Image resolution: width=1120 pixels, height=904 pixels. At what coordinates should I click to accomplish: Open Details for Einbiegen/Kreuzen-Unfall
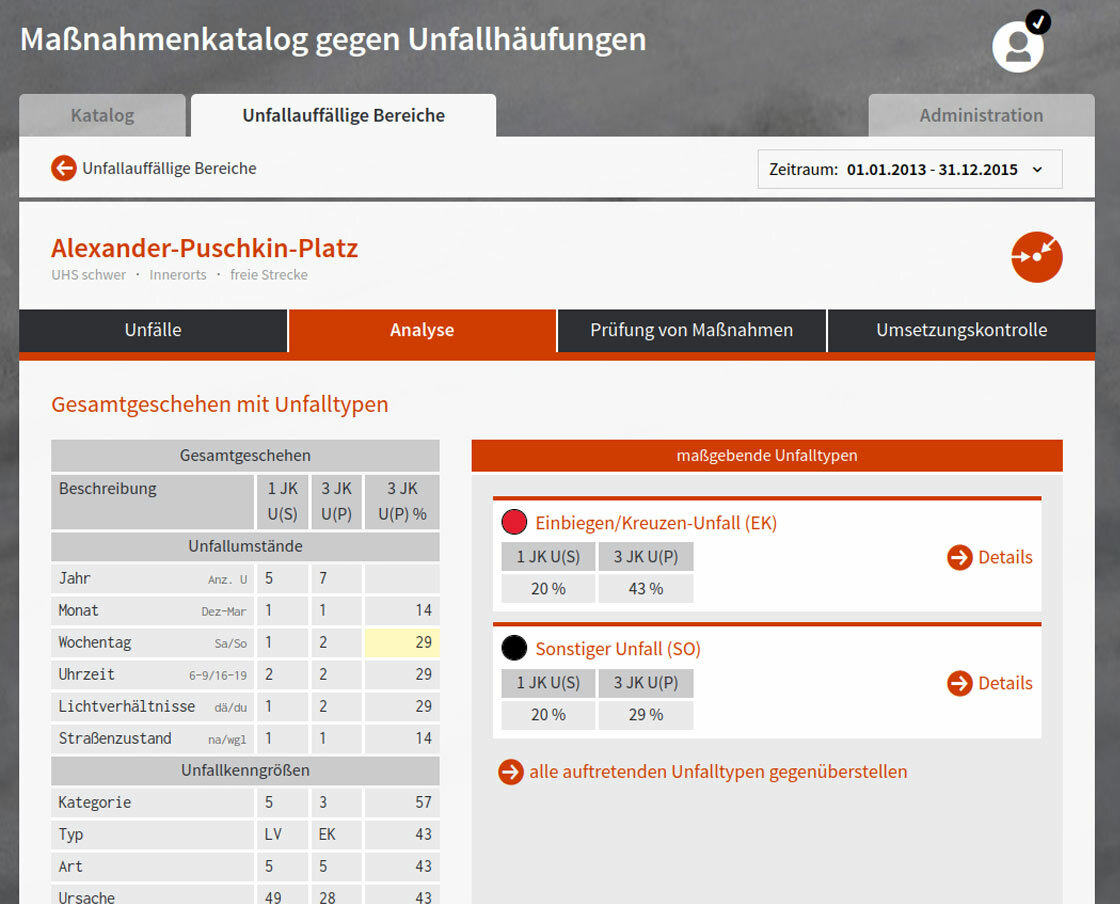pyautogui.click(x=1005, y=558)
